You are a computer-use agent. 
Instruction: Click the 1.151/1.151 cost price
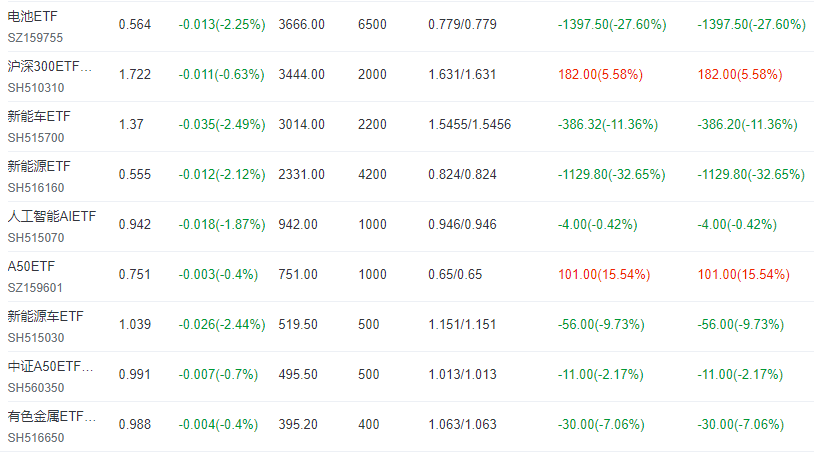[x=462, y=324]
